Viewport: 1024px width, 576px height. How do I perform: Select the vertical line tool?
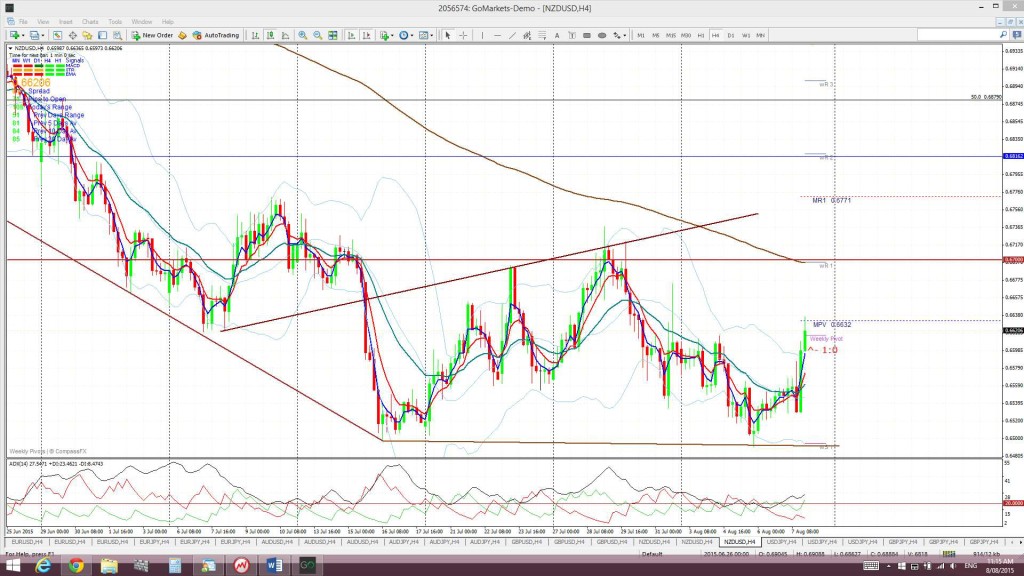pyautogui.click(x=483, y=35)
